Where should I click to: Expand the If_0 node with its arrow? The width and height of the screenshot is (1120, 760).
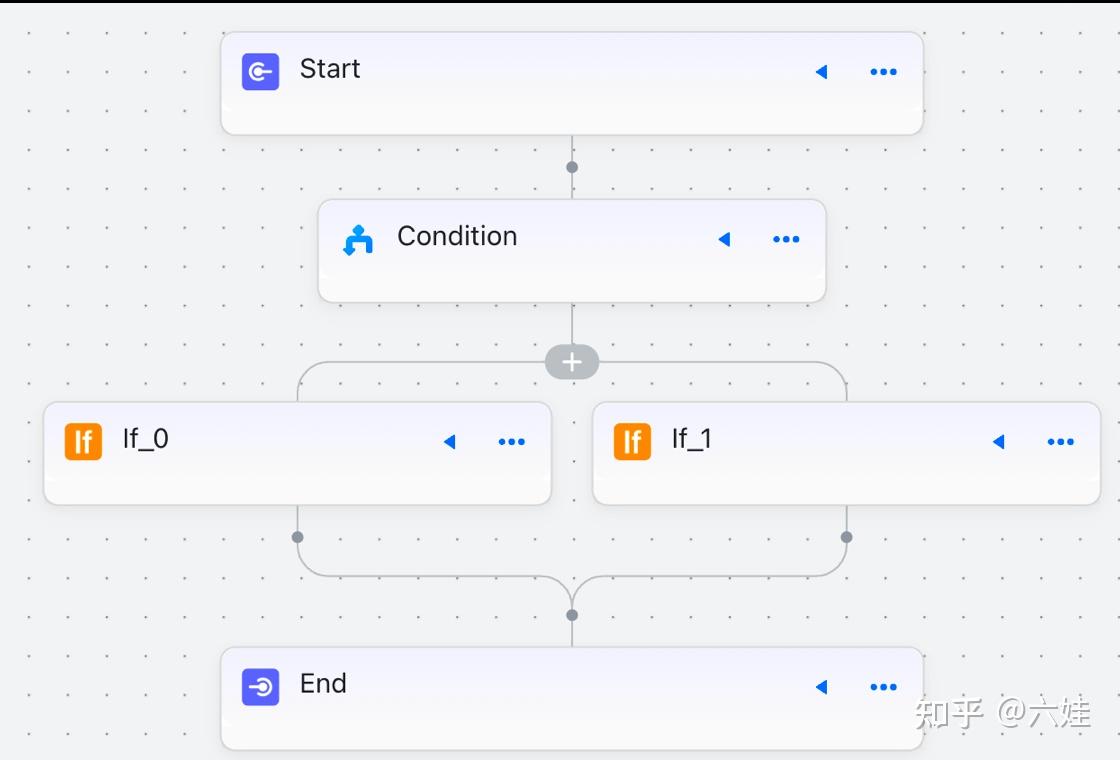[449, 442]
